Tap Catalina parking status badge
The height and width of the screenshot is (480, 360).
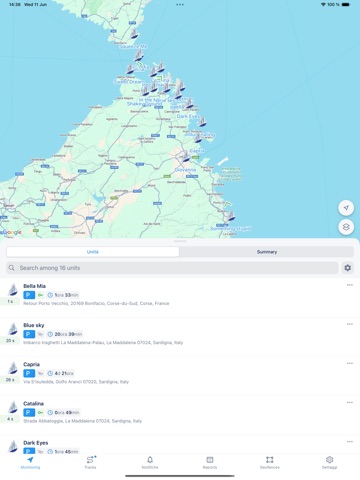click(29, 412)
